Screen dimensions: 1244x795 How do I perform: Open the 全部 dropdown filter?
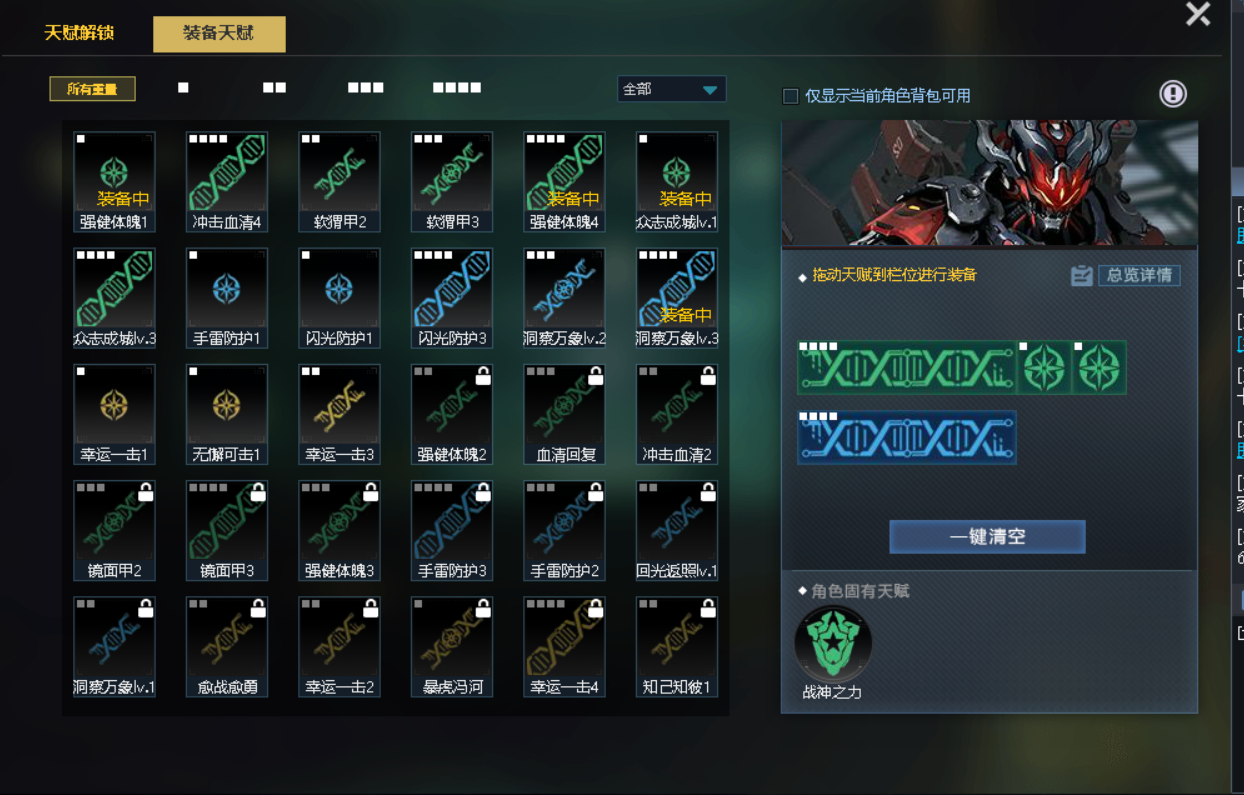pyautogui.click(x=672, y=89)
